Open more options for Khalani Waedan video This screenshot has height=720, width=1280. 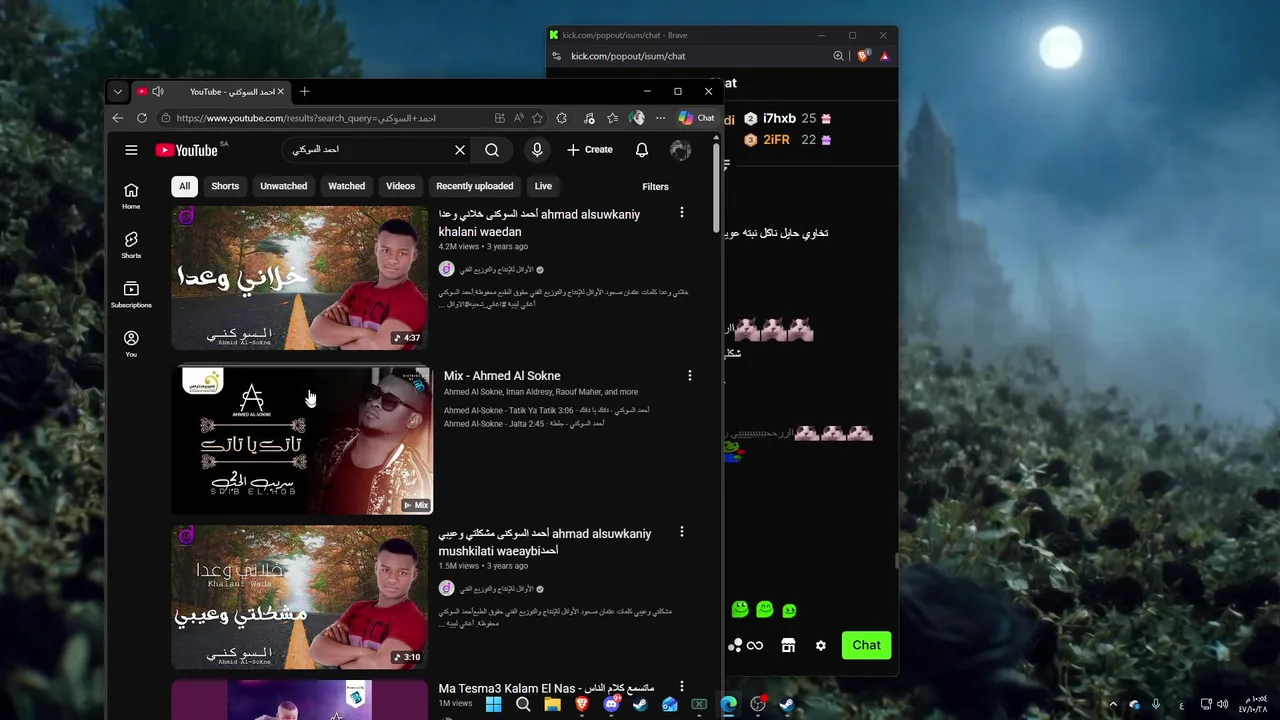coord(682,212)
